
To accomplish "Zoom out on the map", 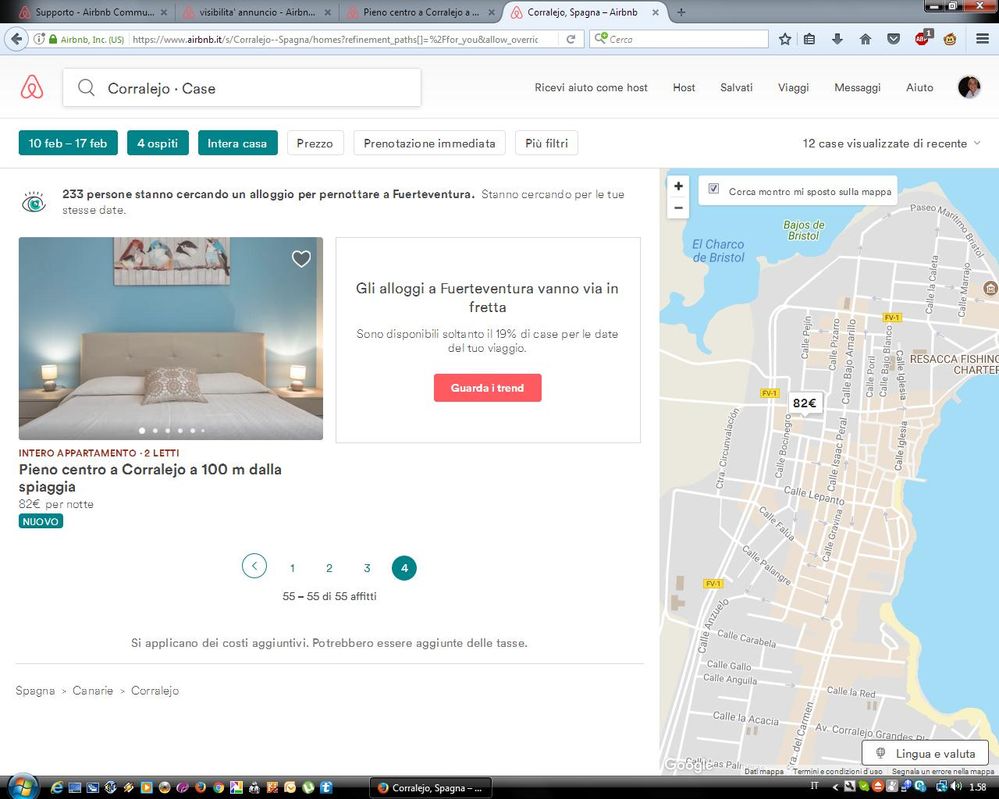I will pyautogui.click(x=679, y=208).
